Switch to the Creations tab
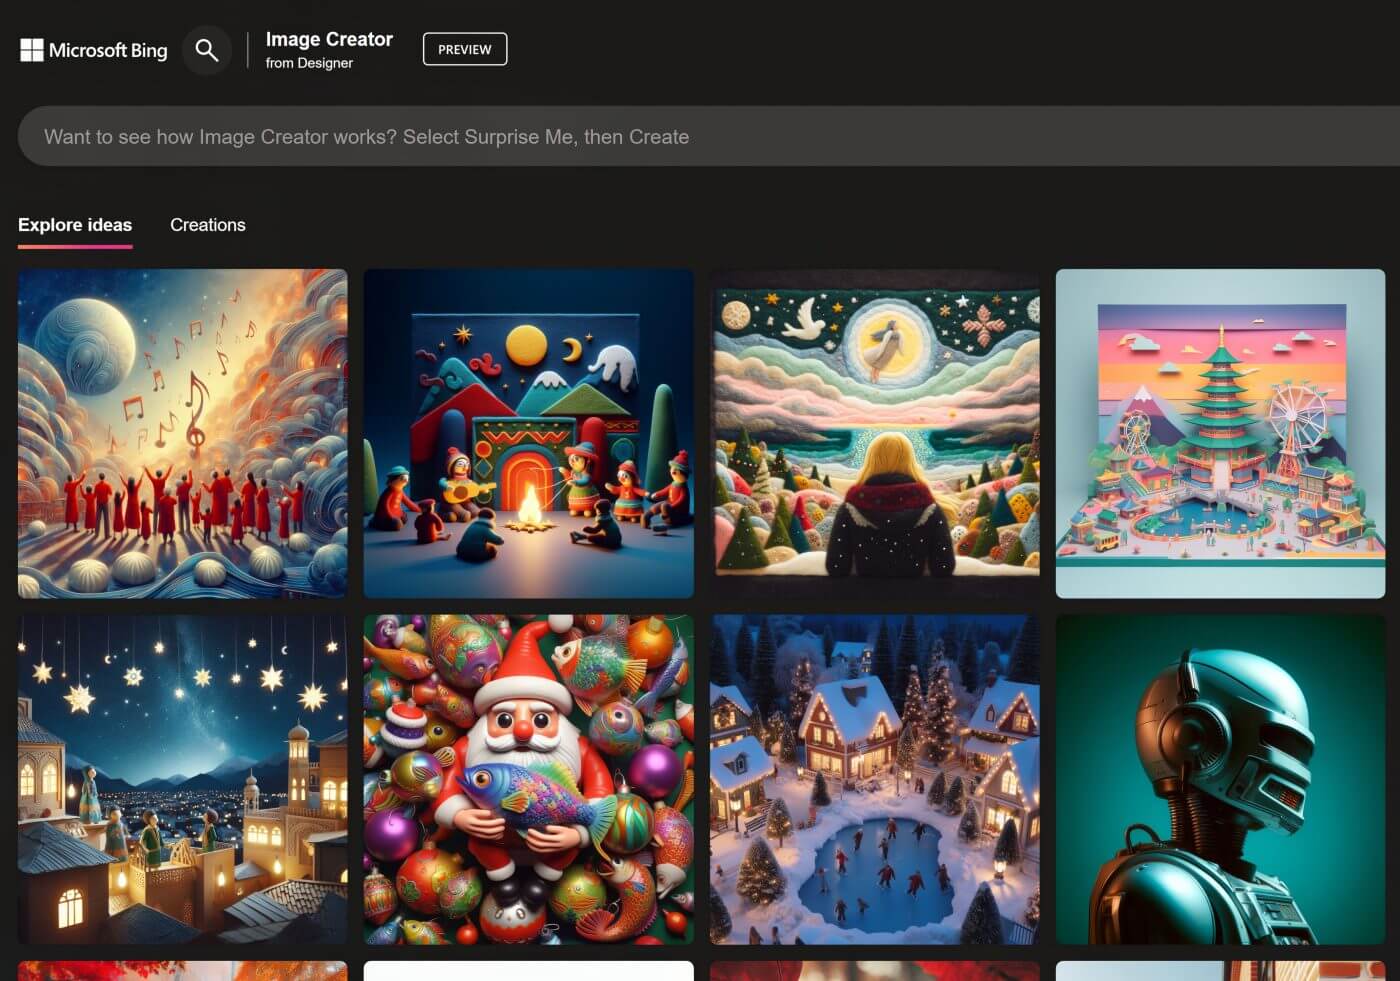Screen dimensions: 1400x981 (x=208, y=224)
